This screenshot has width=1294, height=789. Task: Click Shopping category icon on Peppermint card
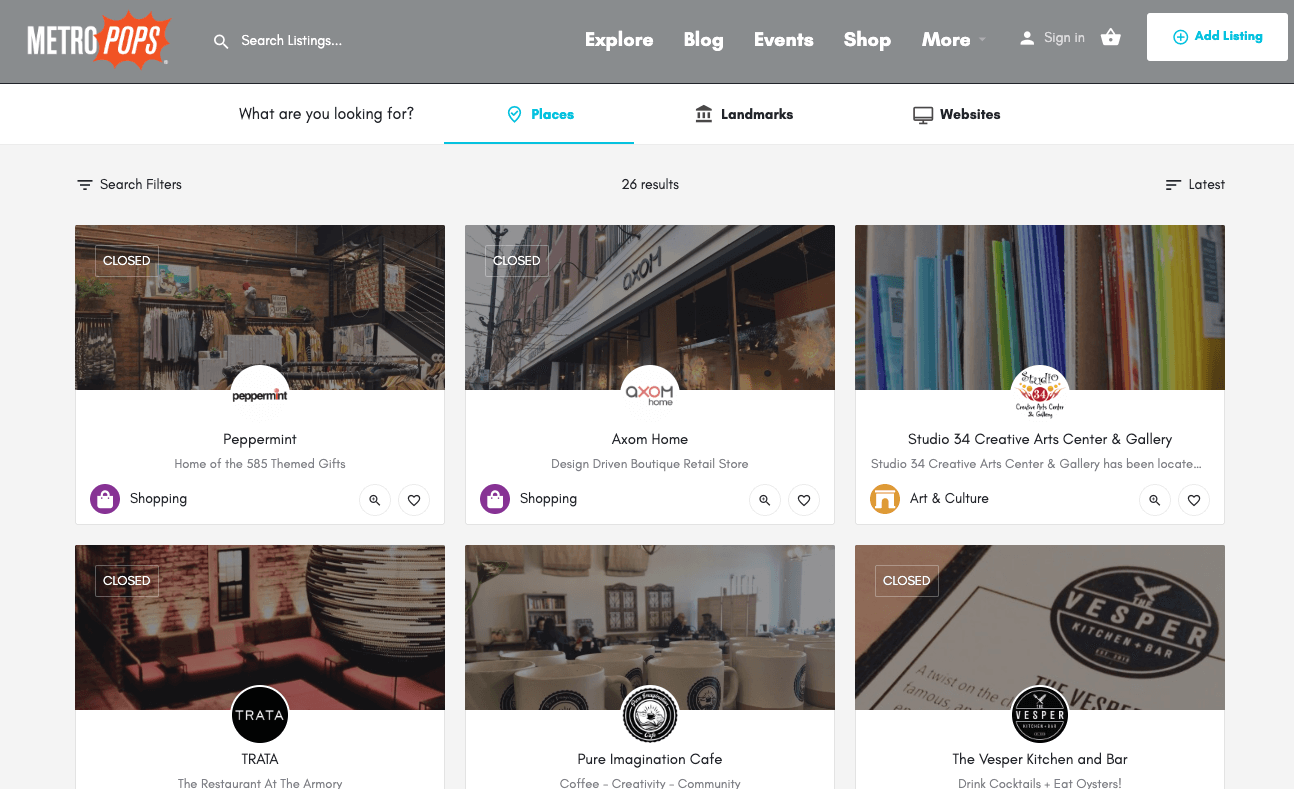point(105,499)
